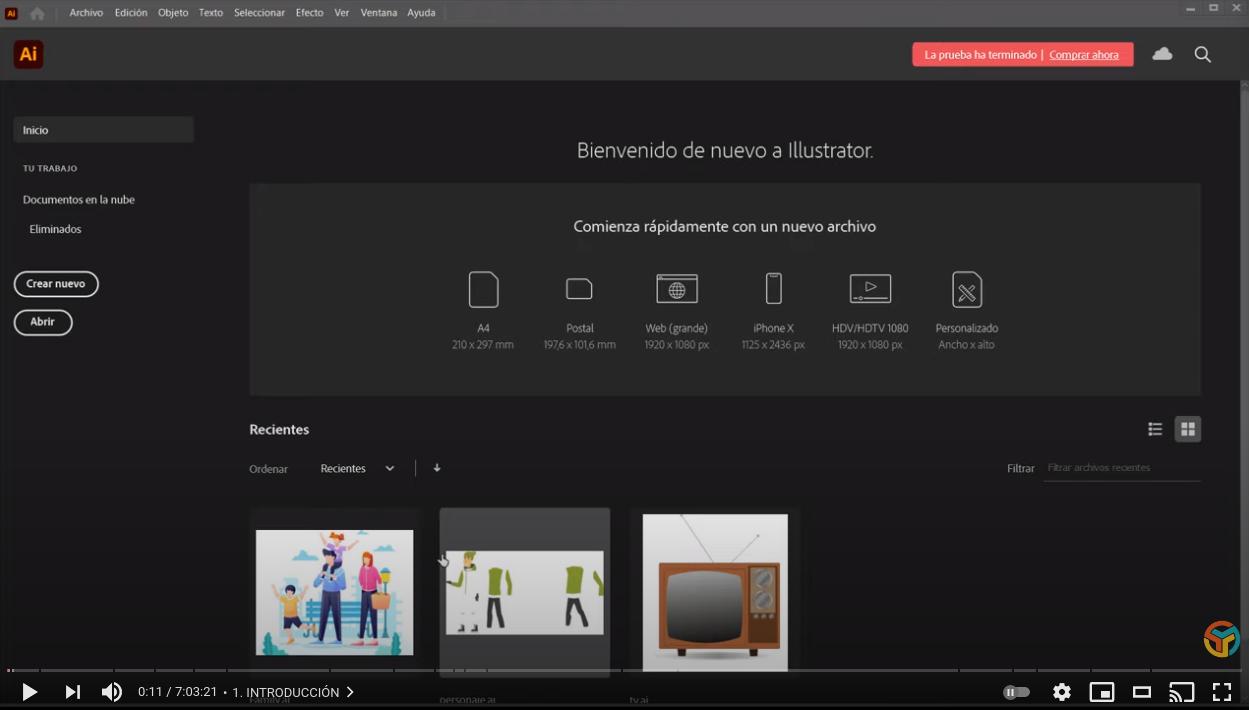Screen dimensions: 1249x710
Task: Open the Ver menu
Action: [342, 13]
